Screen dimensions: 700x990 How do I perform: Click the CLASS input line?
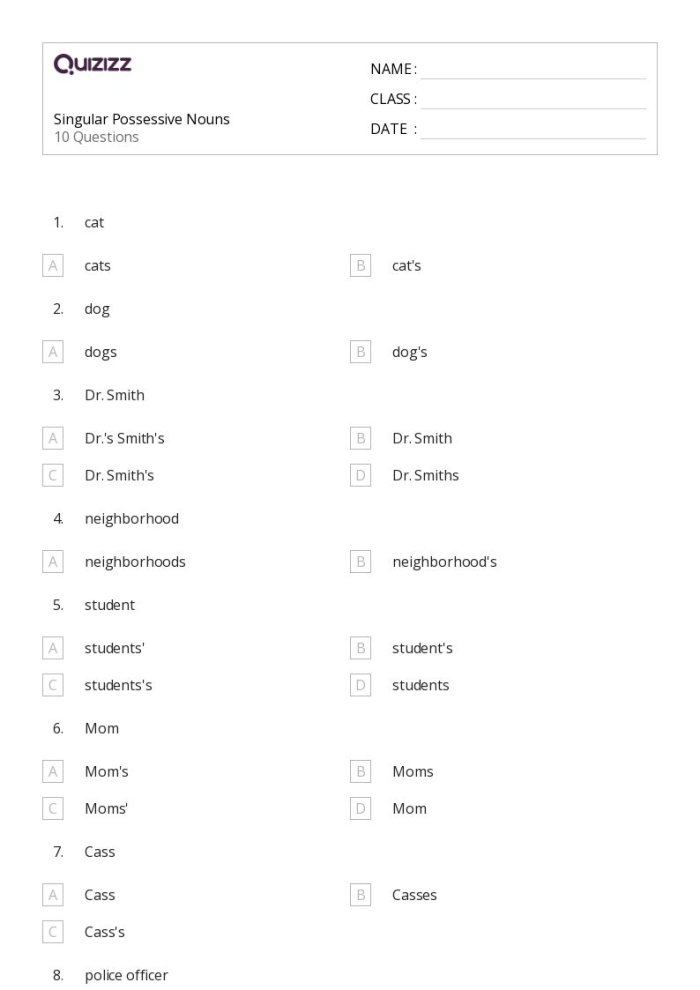533,99
